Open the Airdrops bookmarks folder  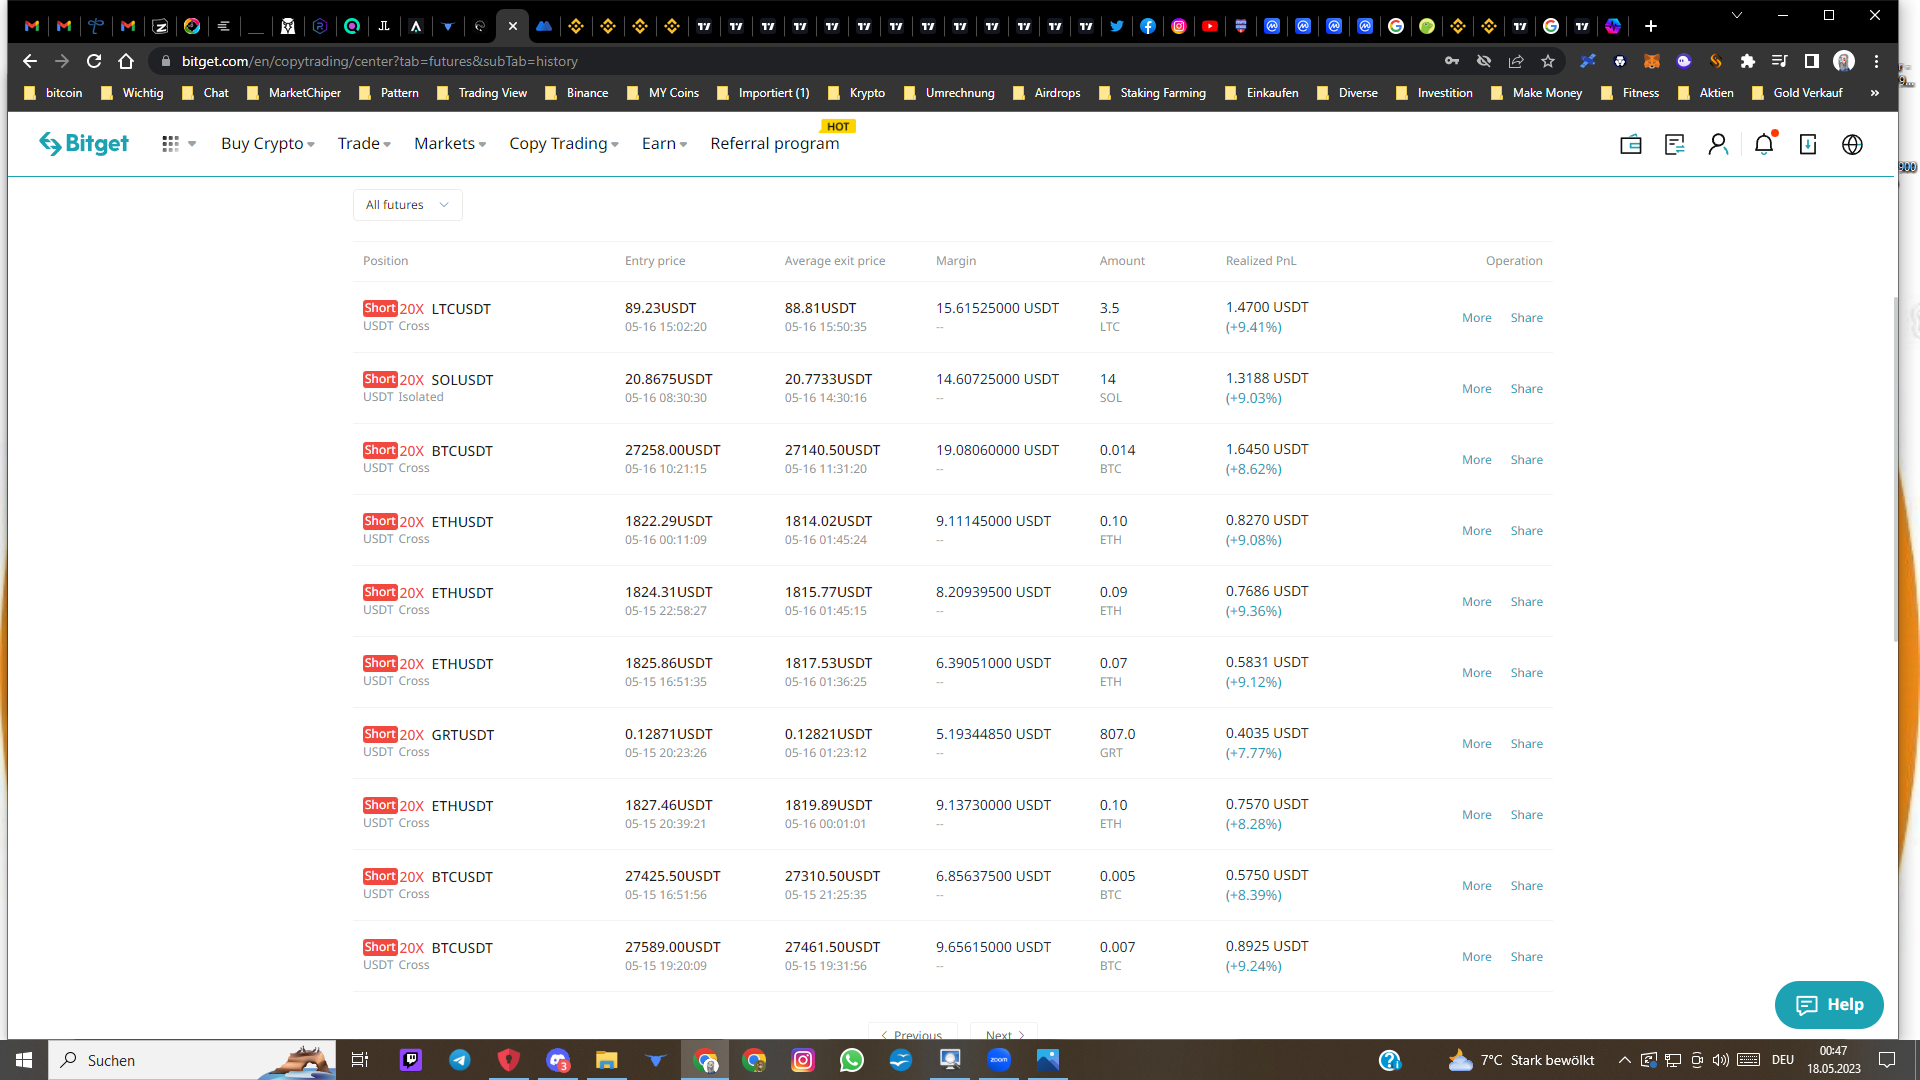(x=1046, y=93)
